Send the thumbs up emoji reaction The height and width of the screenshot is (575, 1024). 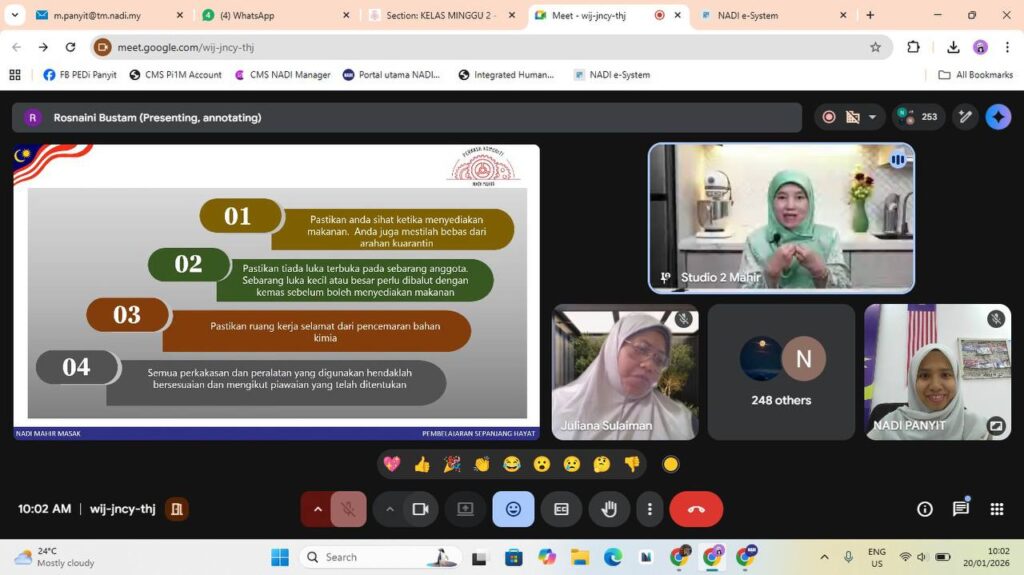click(422, 464)
